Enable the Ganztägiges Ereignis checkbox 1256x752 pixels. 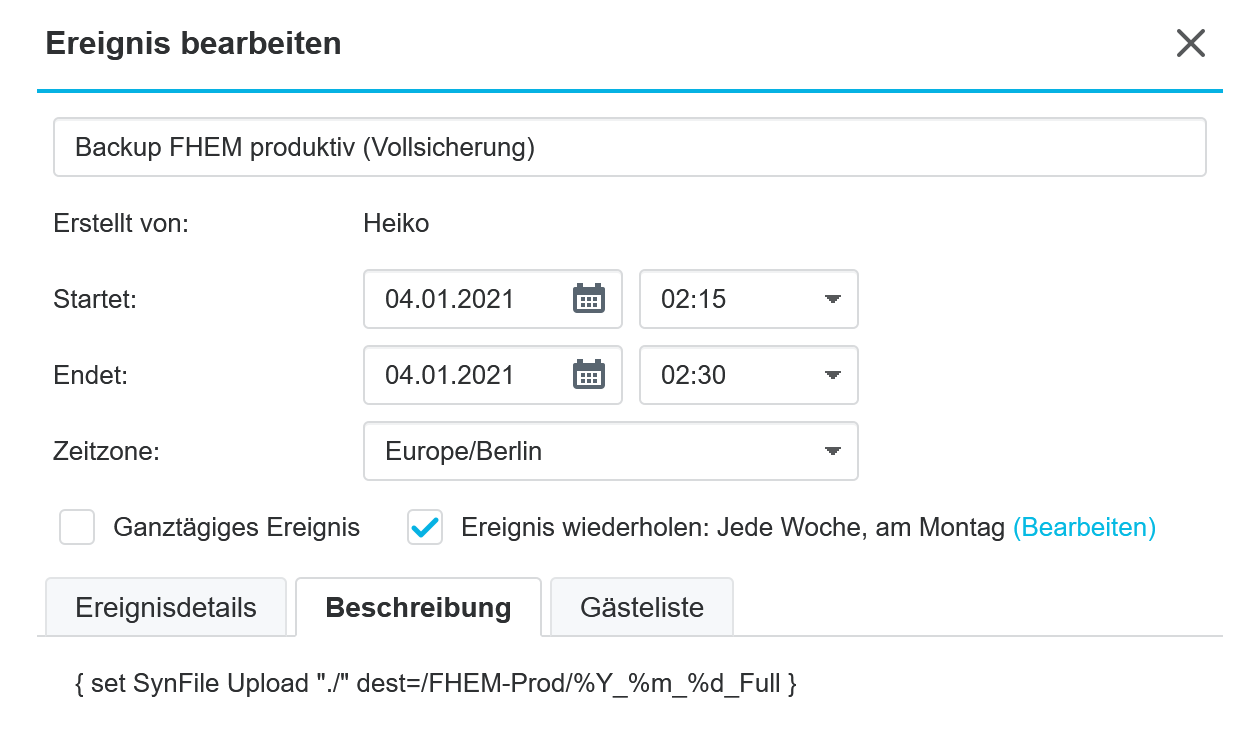click(x=77, y=527)
